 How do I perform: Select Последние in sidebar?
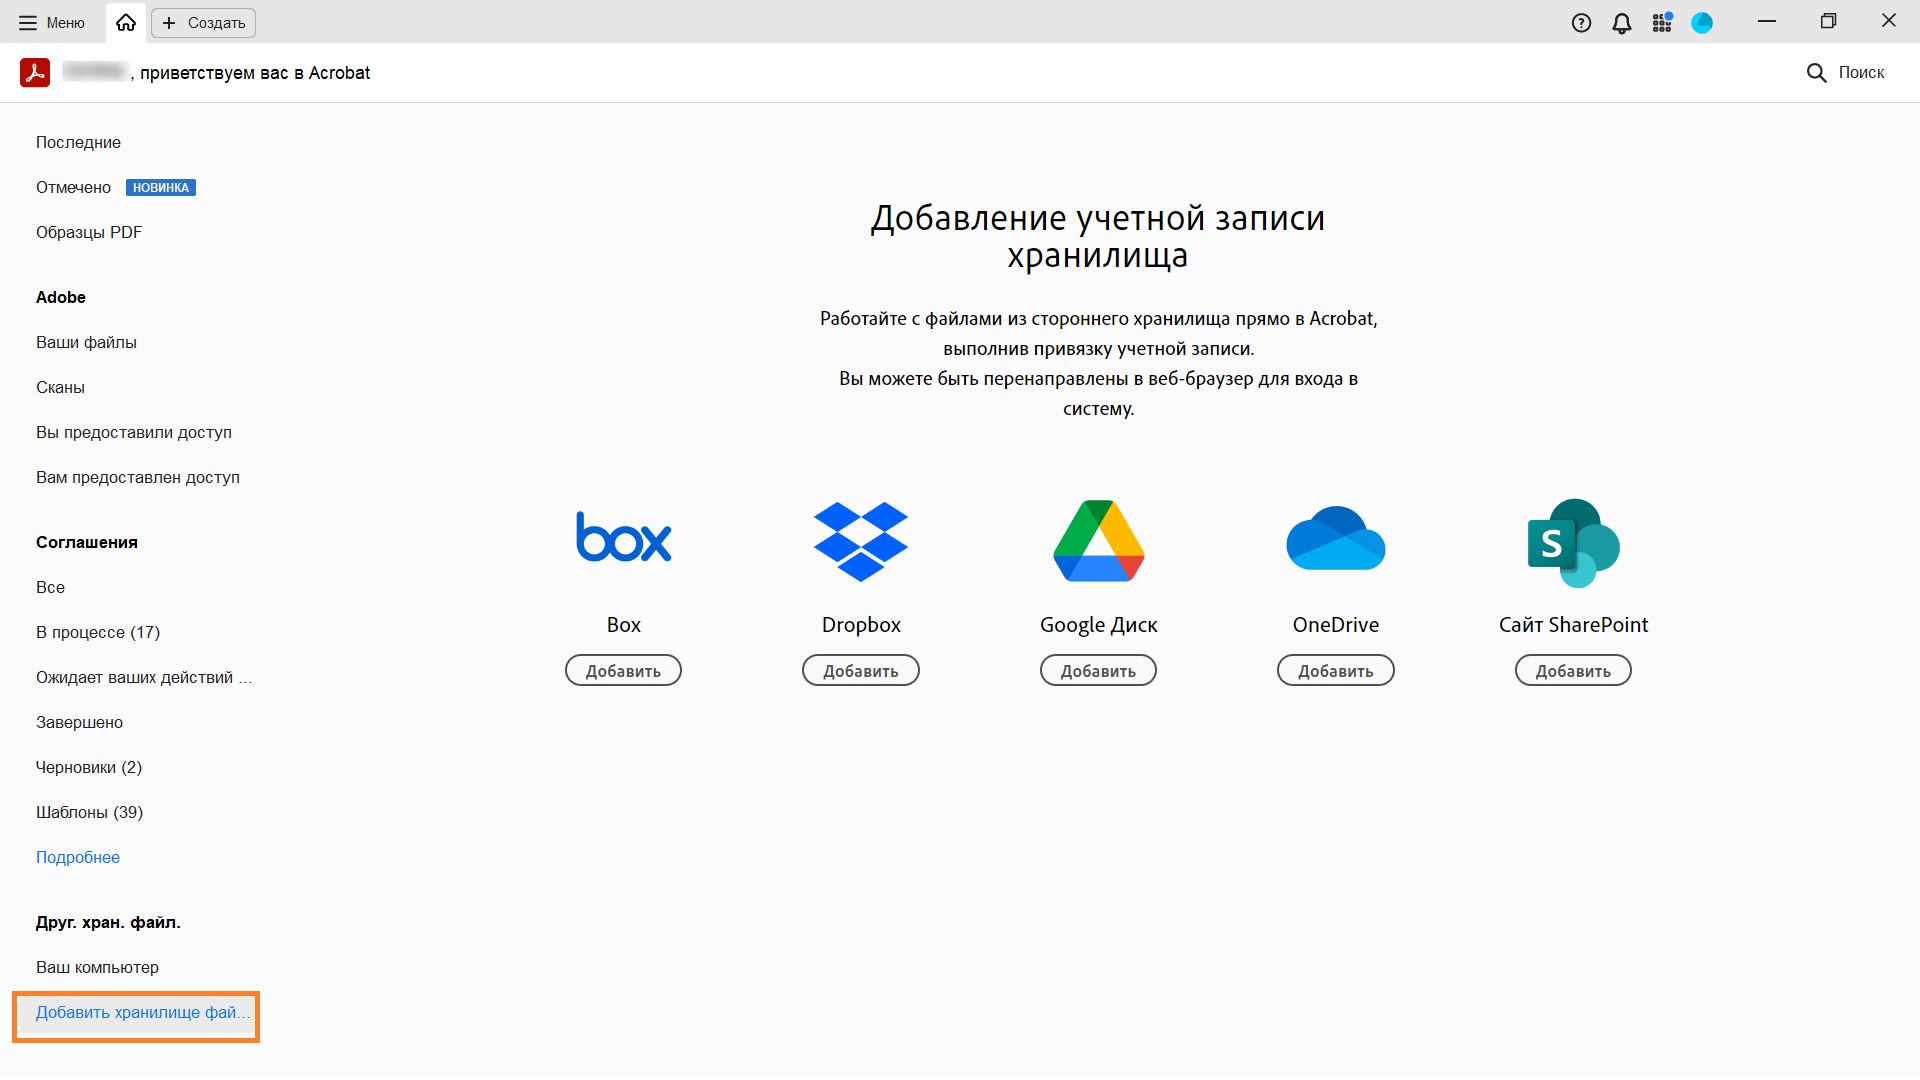pyautogui.click(x=78, y=142)
